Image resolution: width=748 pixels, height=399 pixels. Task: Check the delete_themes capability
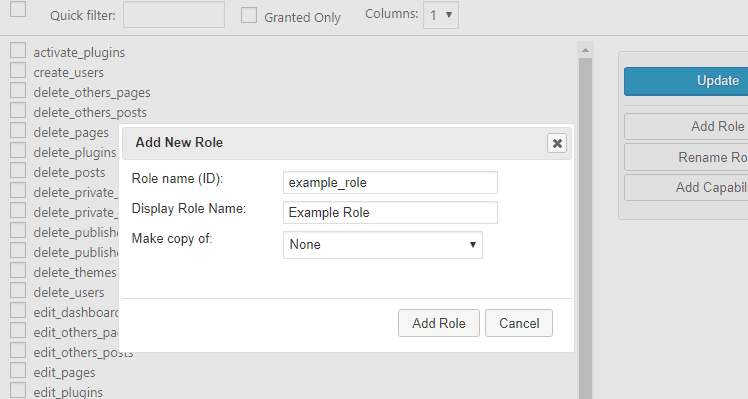pos(18,270)
